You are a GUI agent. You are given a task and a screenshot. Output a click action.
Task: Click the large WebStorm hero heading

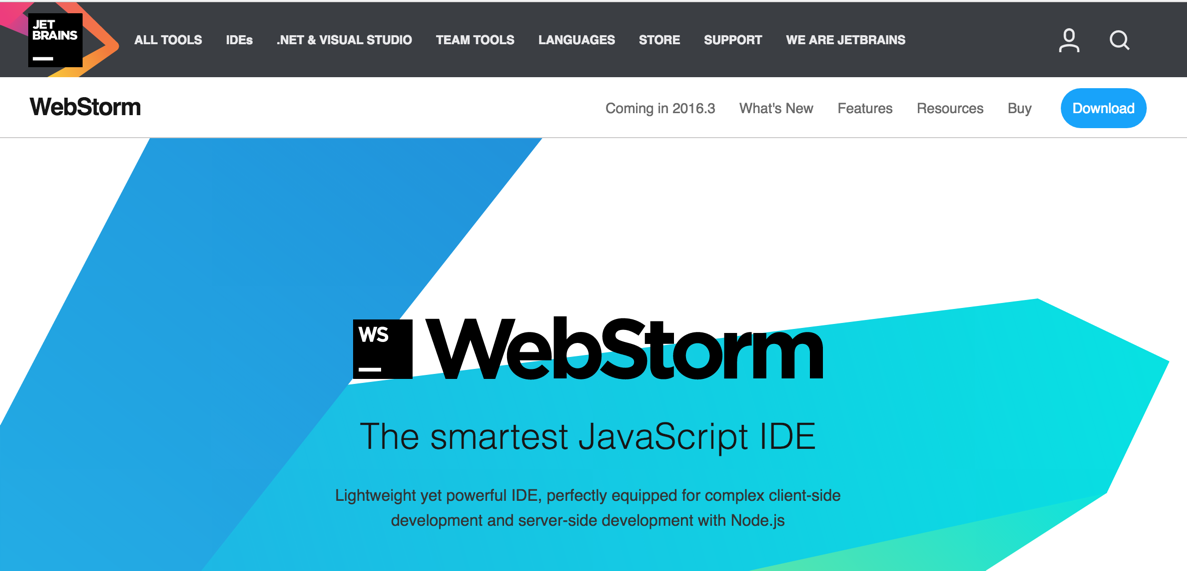[625, 349]
